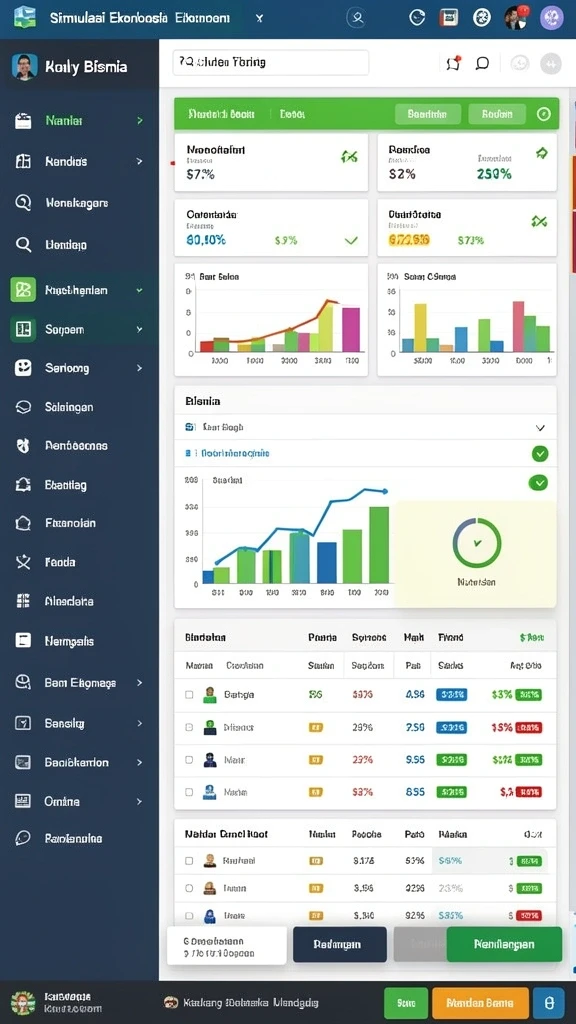The height and width of the screenshot is (1024, 576).
Task: Tick the checkbox in the Mair row
Action: point(189,760)
